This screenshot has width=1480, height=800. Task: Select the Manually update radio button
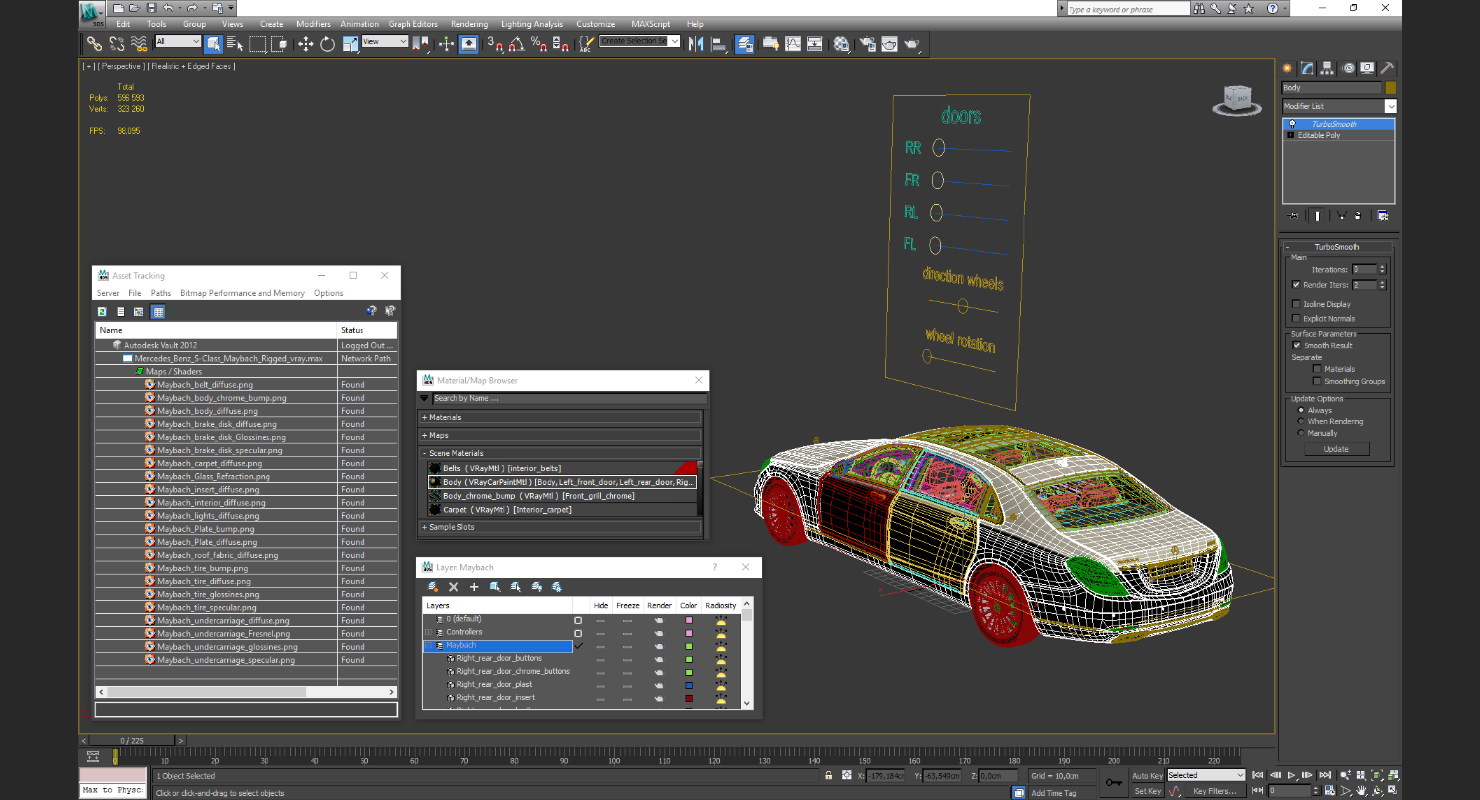pos(1300,433)
